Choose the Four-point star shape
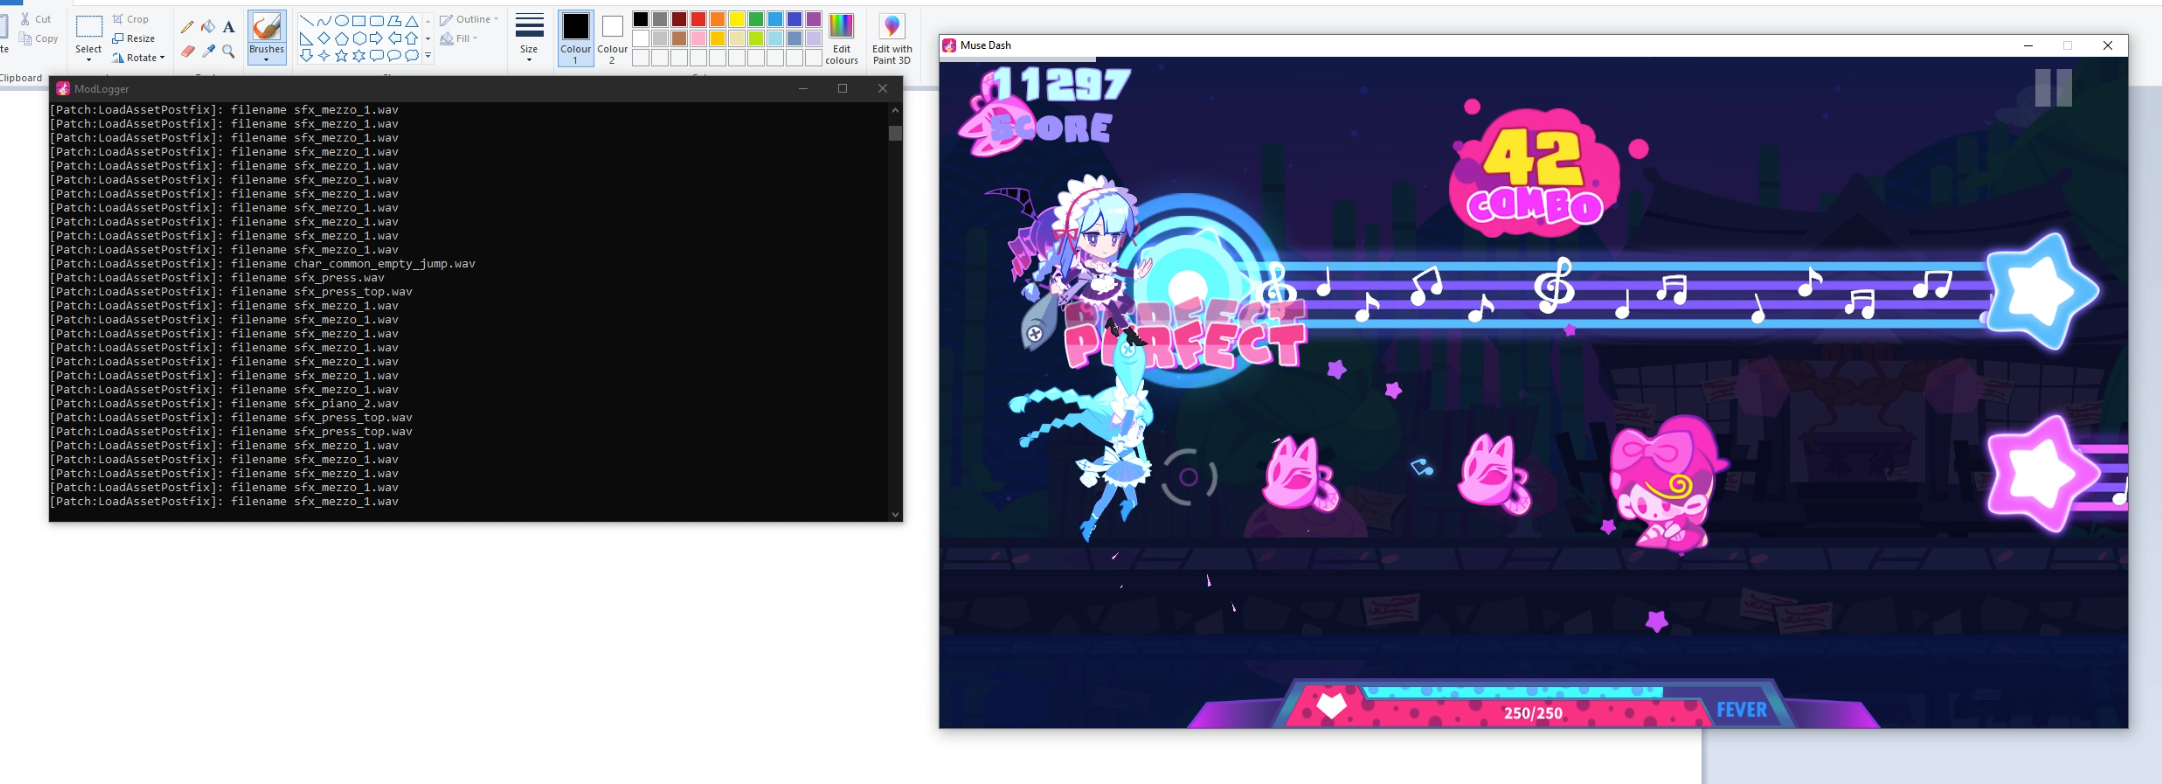2162x784 pixels. pyautogui.click(x=324, y=56)
